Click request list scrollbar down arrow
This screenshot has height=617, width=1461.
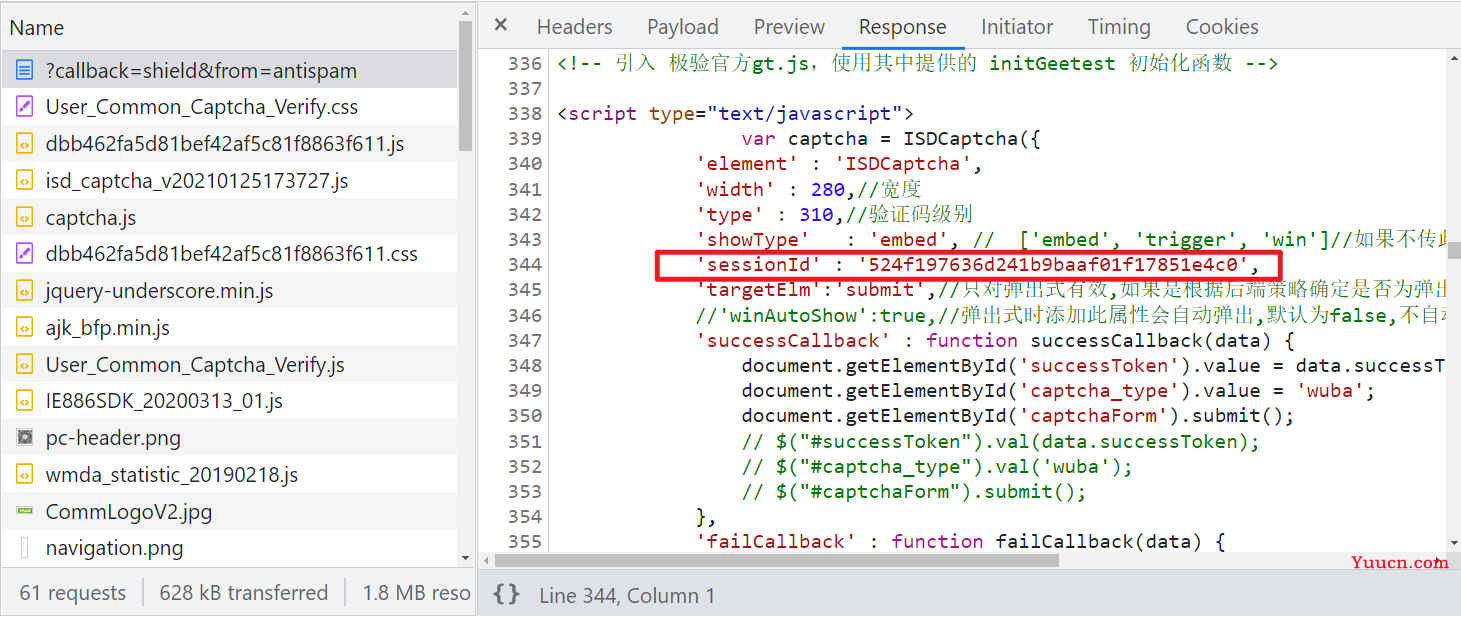(x=466, y=558)
